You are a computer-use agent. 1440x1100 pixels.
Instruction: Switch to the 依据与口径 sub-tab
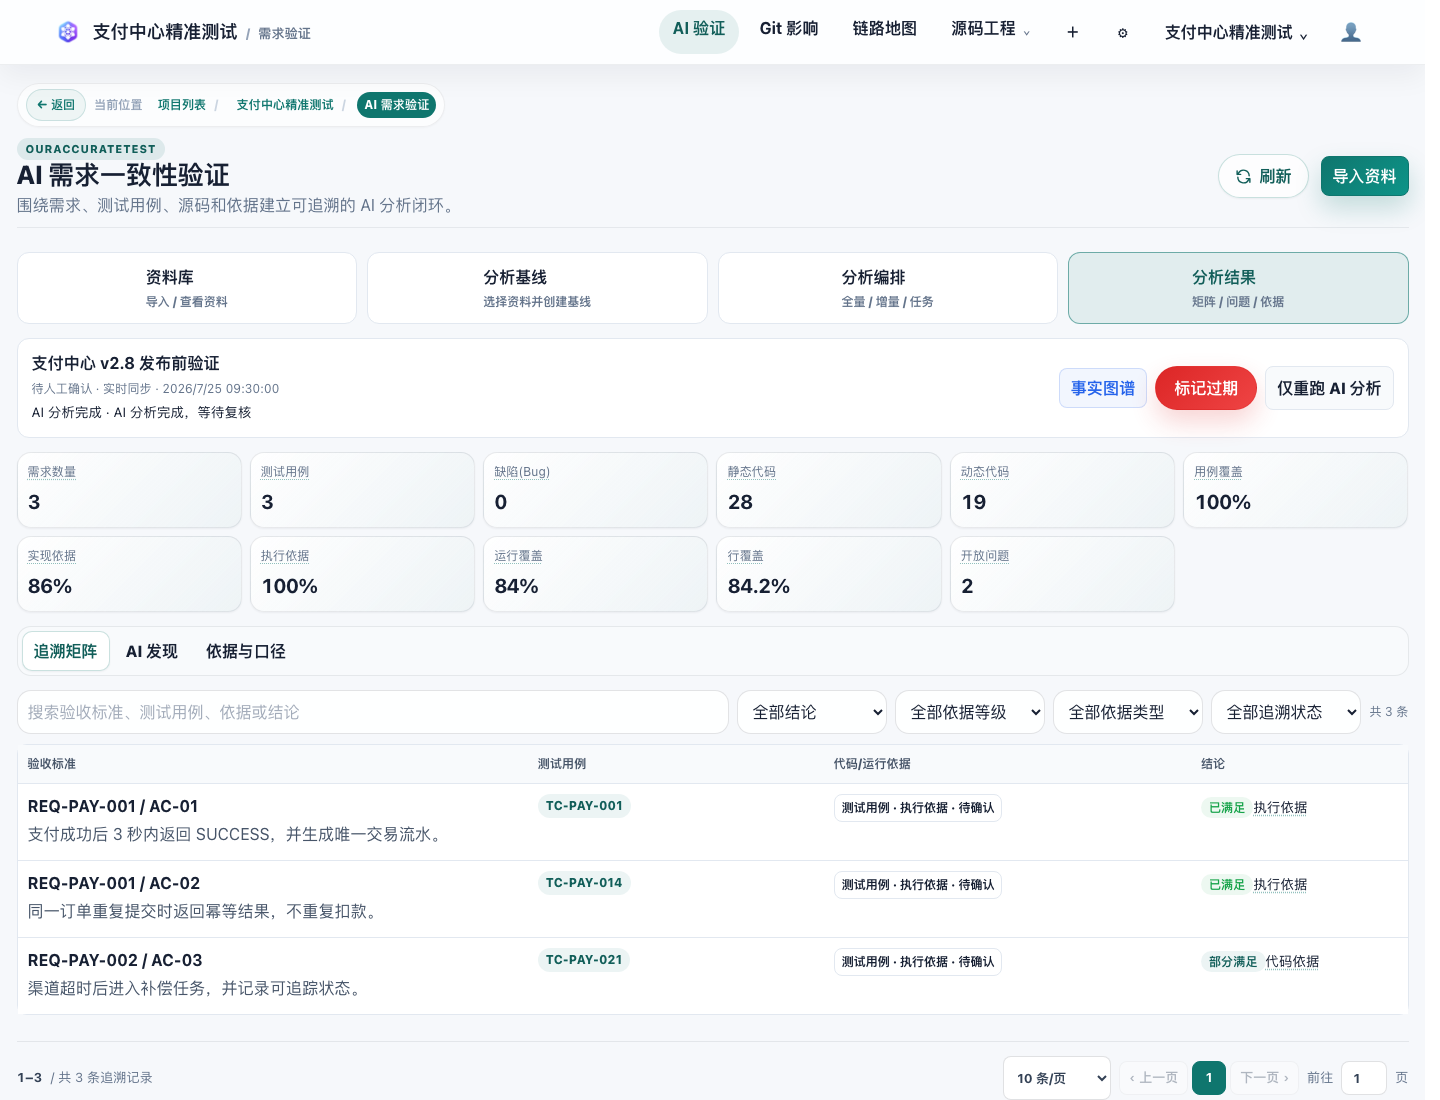point(246,652)
